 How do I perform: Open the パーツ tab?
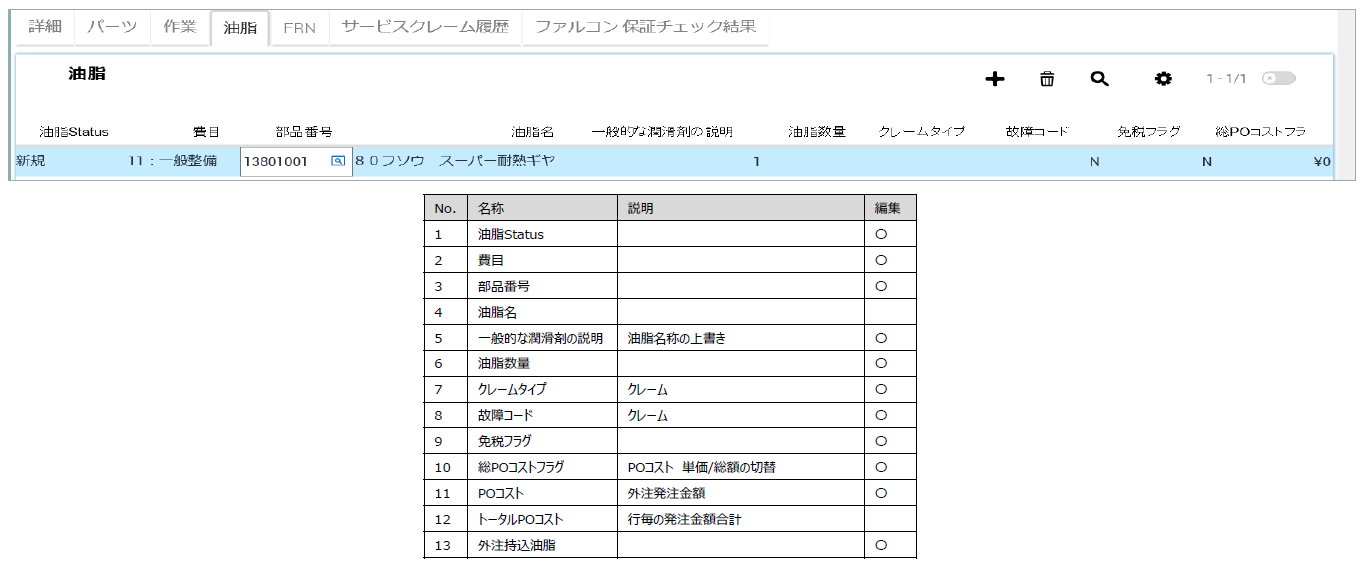pyautogui.click(x=112, y=27)
